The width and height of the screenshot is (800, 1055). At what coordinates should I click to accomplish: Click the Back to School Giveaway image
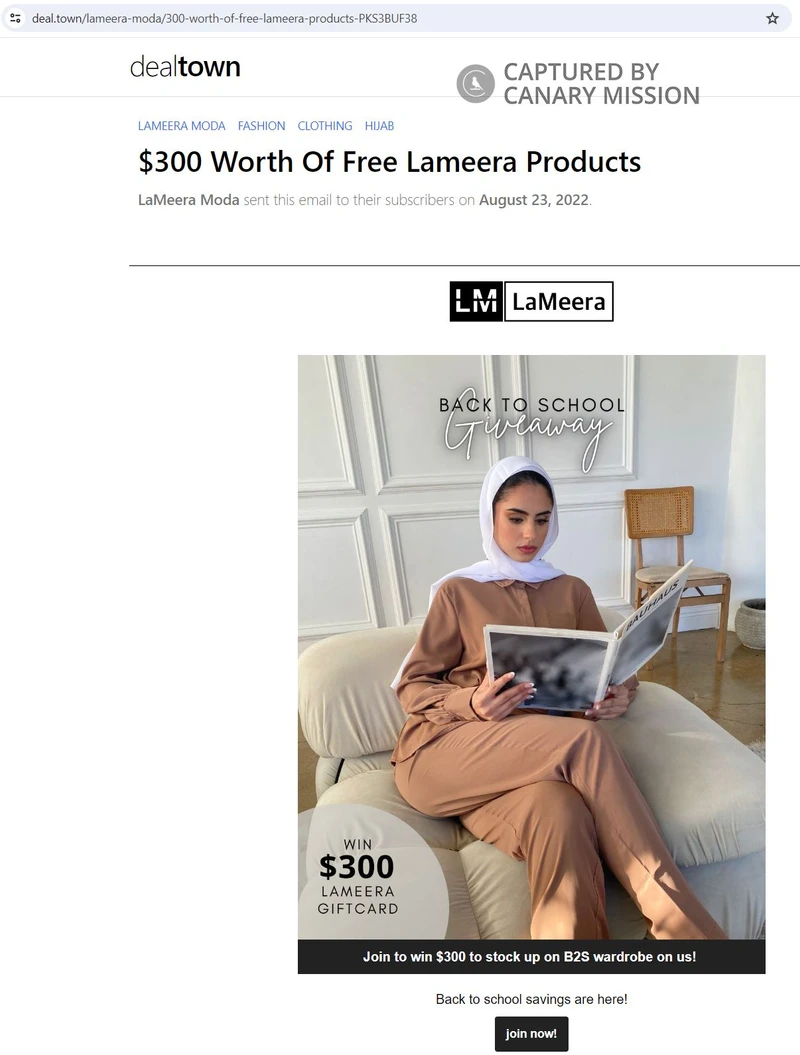click(532, 647)
